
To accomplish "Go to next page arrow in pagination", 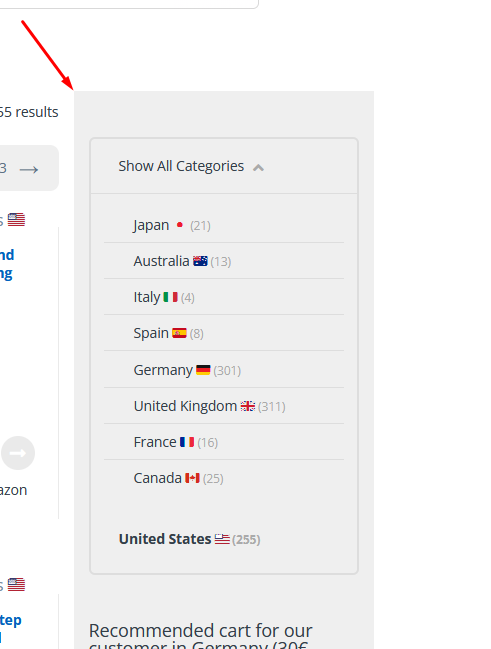I will 29,169.
